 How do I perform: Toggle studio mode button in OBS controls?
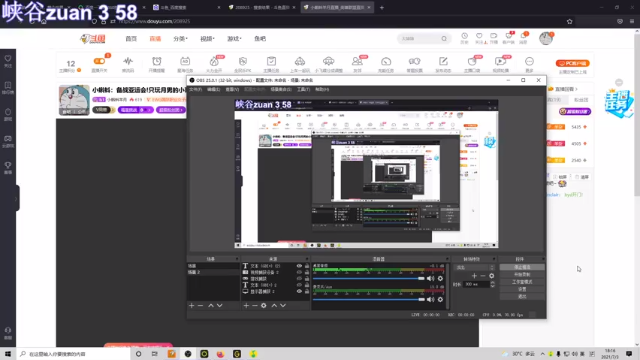click(x=522, y=282)
